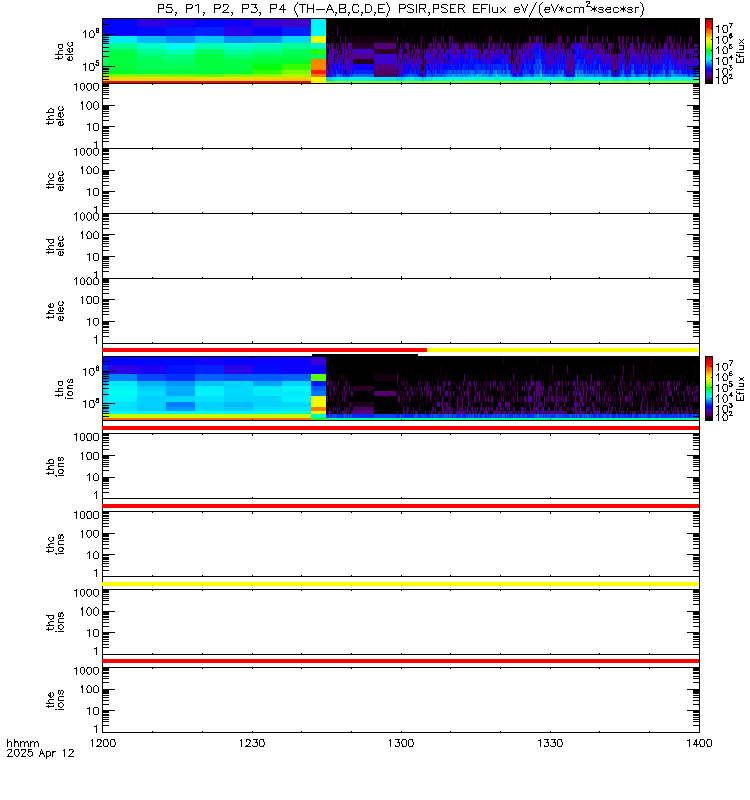Click the red status bar above thb ions

click(401, 428)
